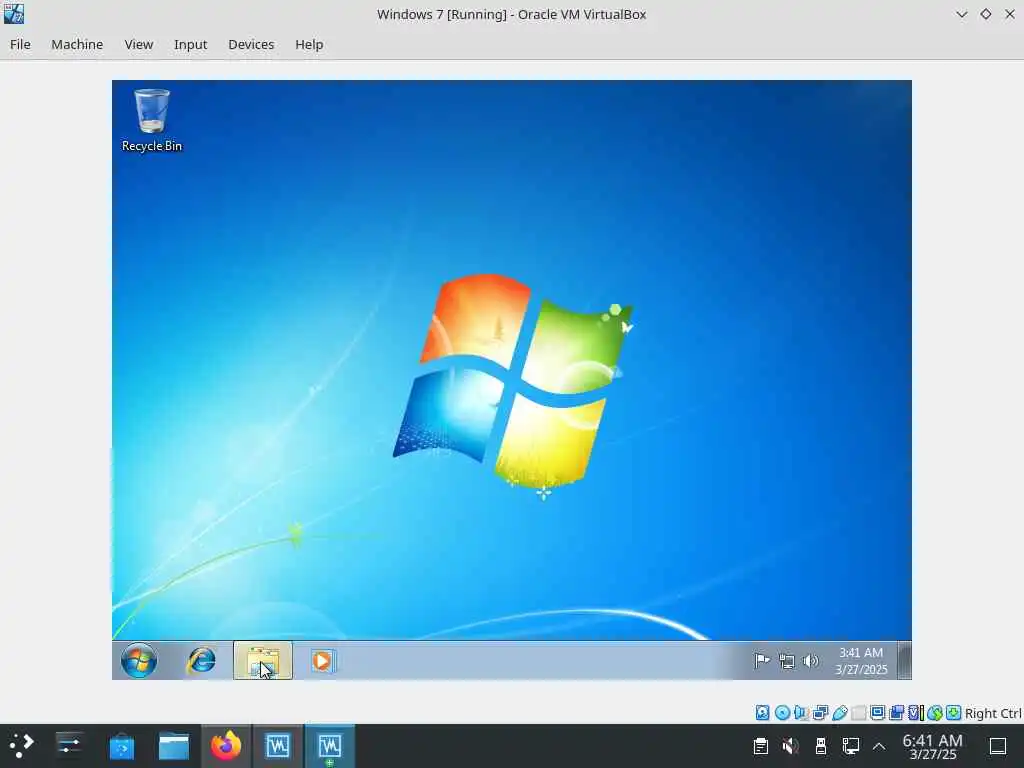Open the KDE application launcher
The height and width of the screenshot is (768, 1024).
pos(21,745)
